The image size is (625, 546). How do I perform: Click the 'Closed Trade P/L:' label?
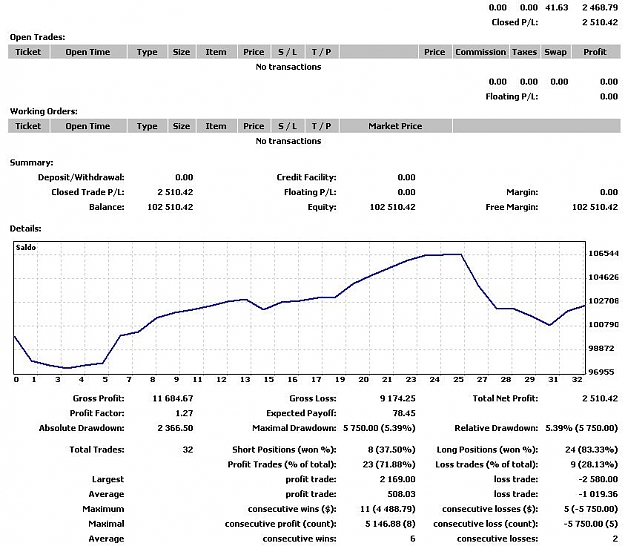pyautogui.click(x=88, y=192)
